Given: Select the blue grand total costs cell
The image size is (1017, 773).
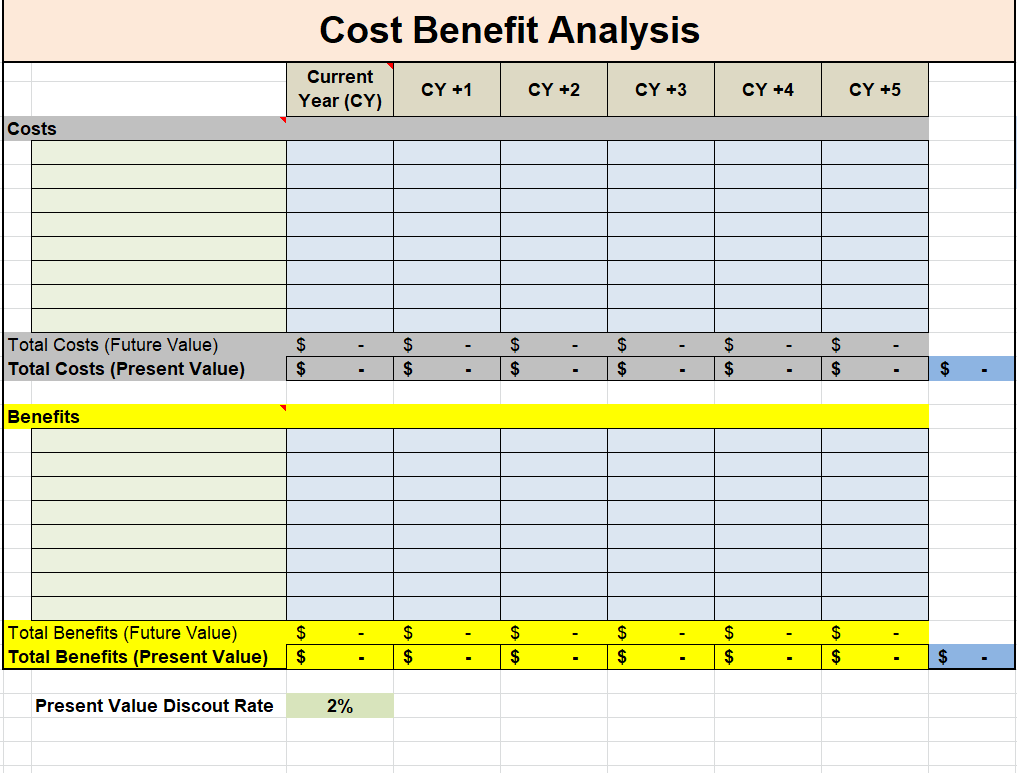Looking at the screenshot, I should tap(971, 369).
